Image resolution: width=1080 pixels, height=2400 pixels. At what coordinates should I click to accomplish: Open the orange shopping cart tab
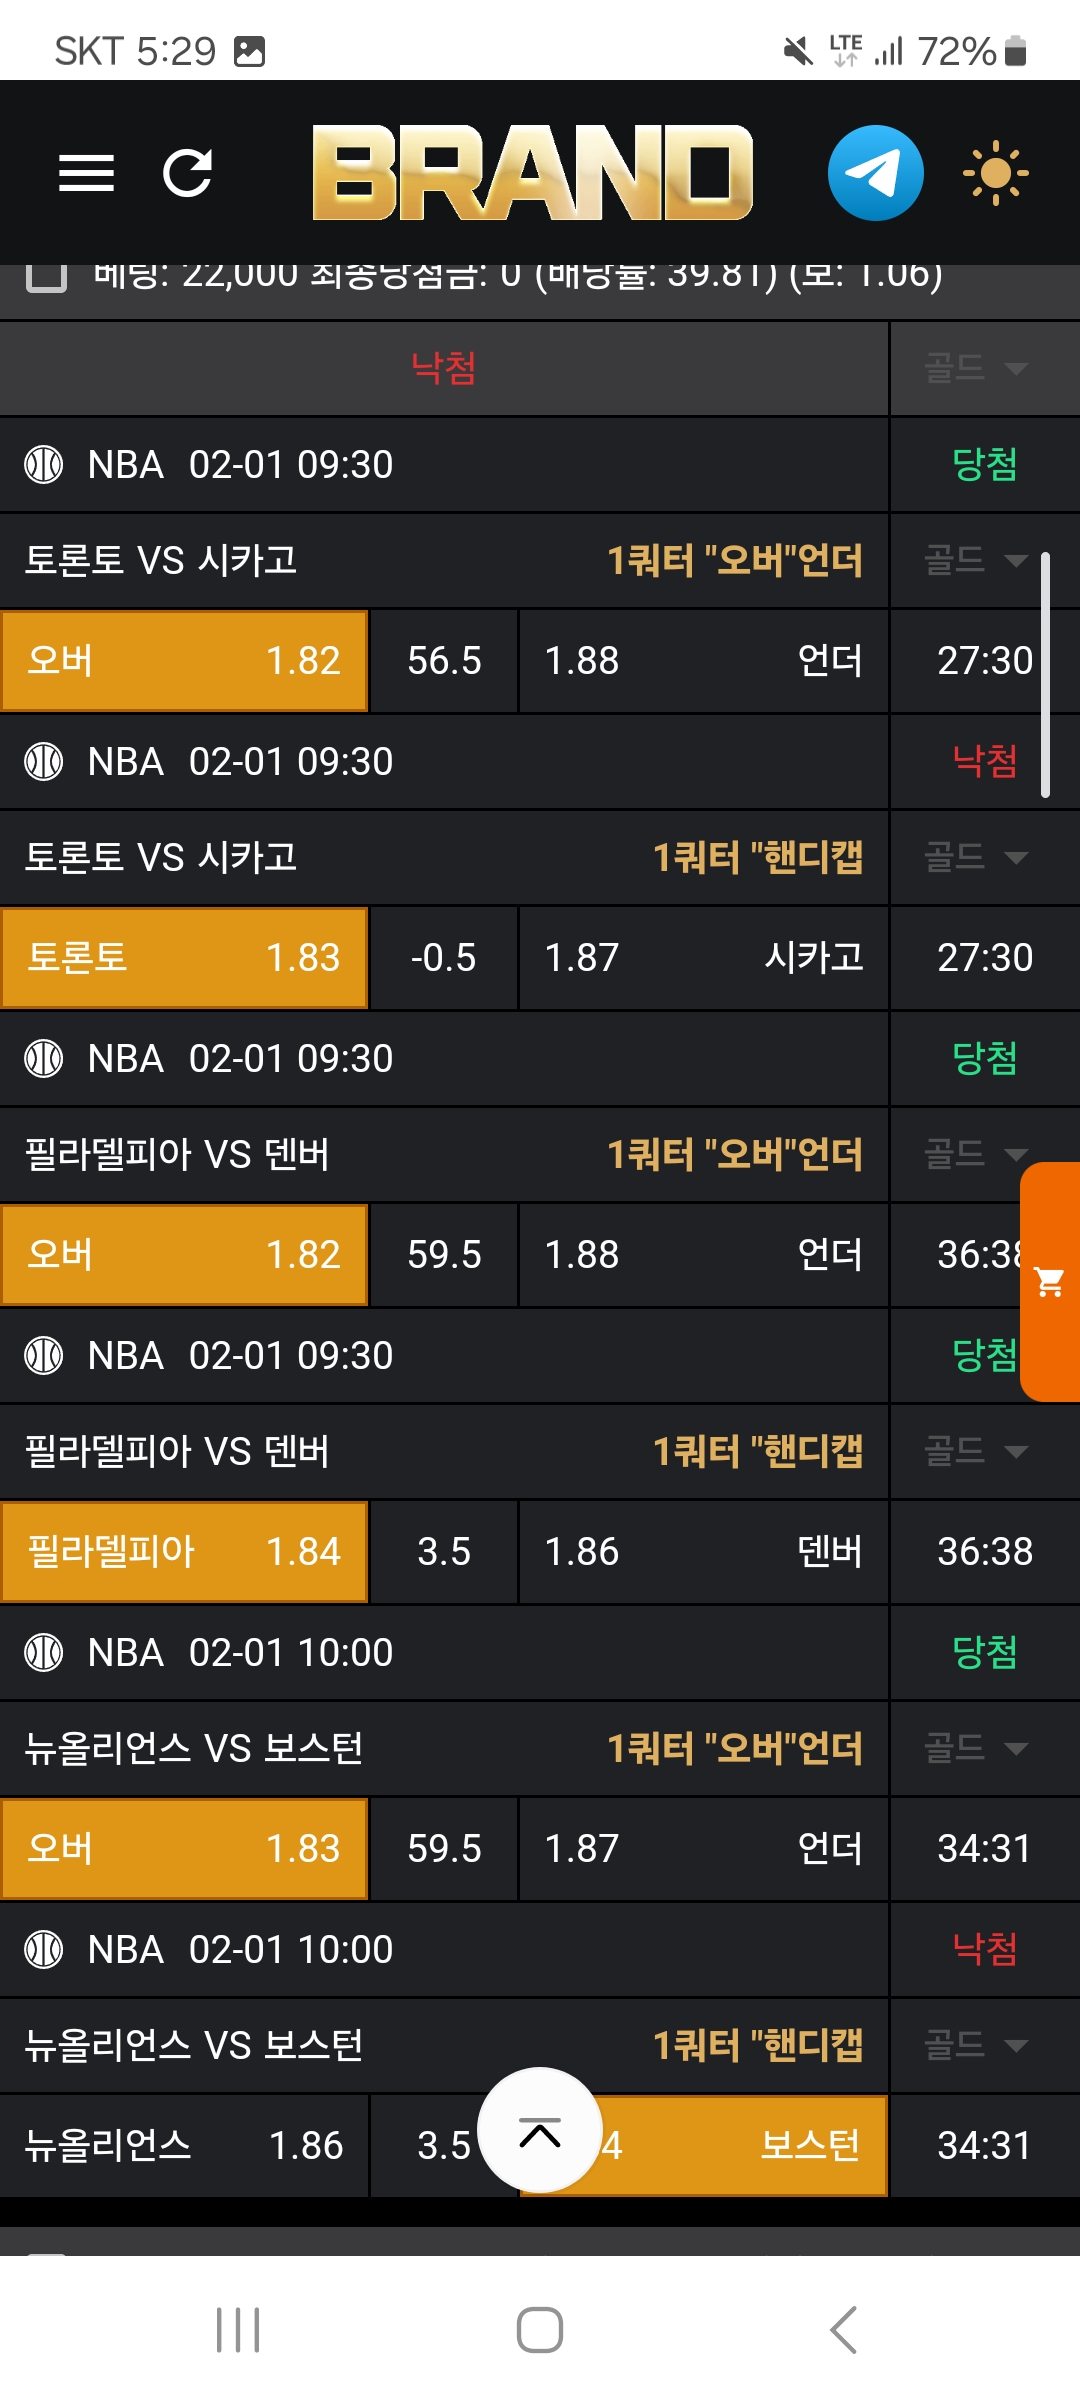[1050, 1281]
